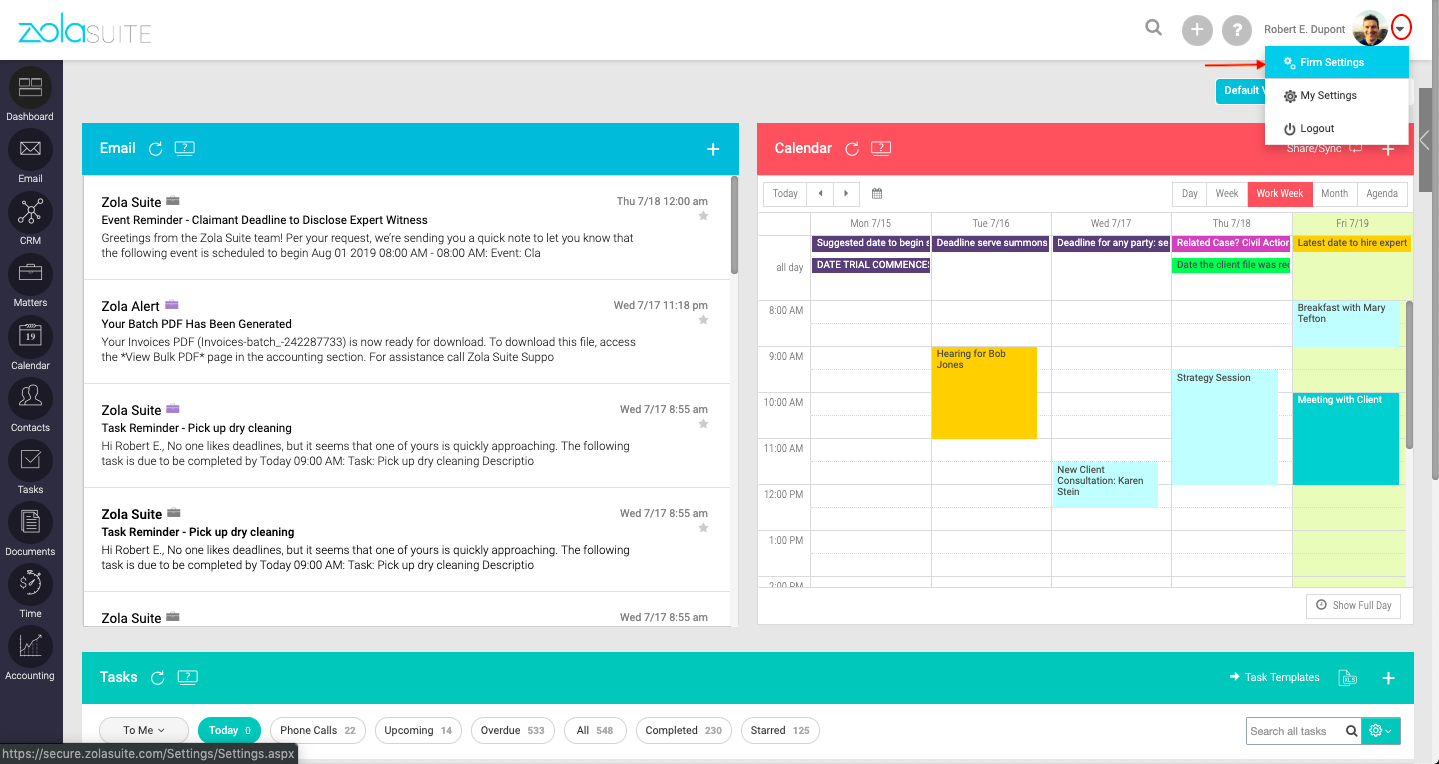Click the Today calendar button
Screen dimensions: 1439x764
tap(785, 193)
